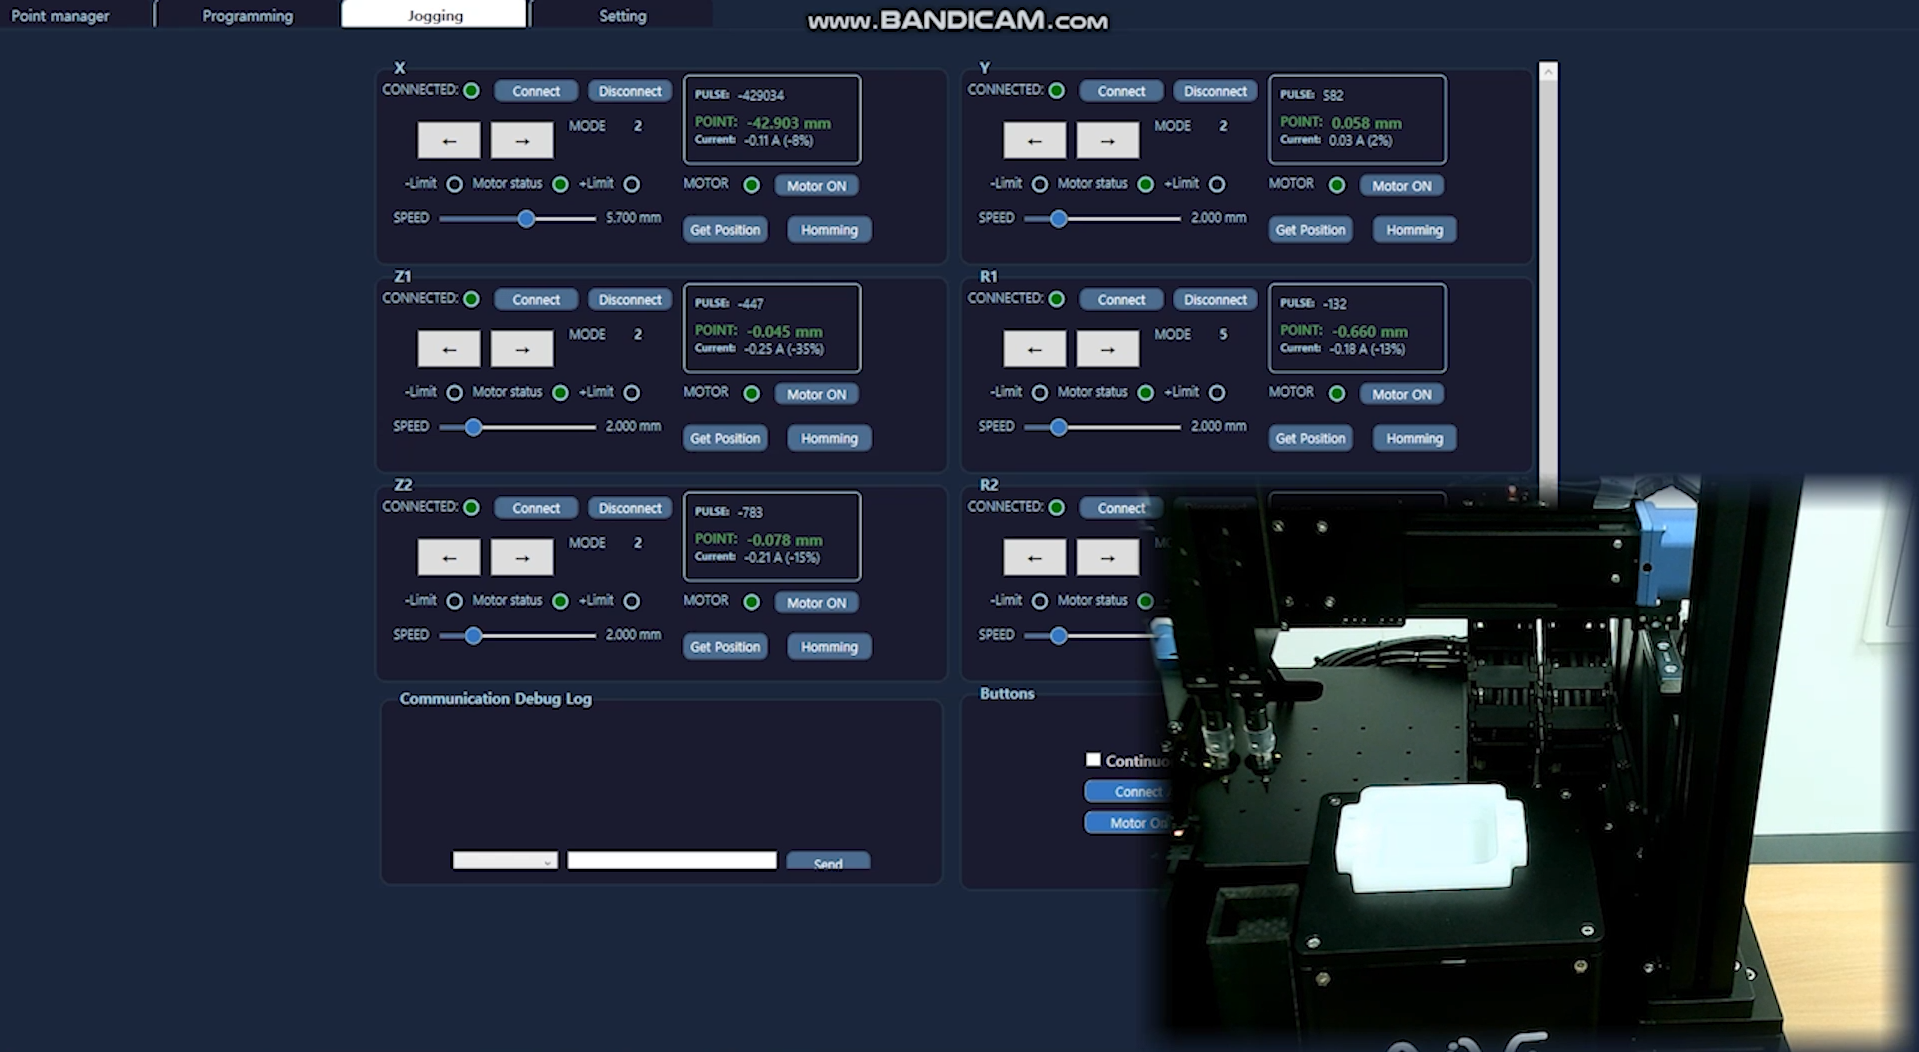Click the command input field next to Send
The width and height of the screenshot is (1919, 1052).
(x=671, y=860)
